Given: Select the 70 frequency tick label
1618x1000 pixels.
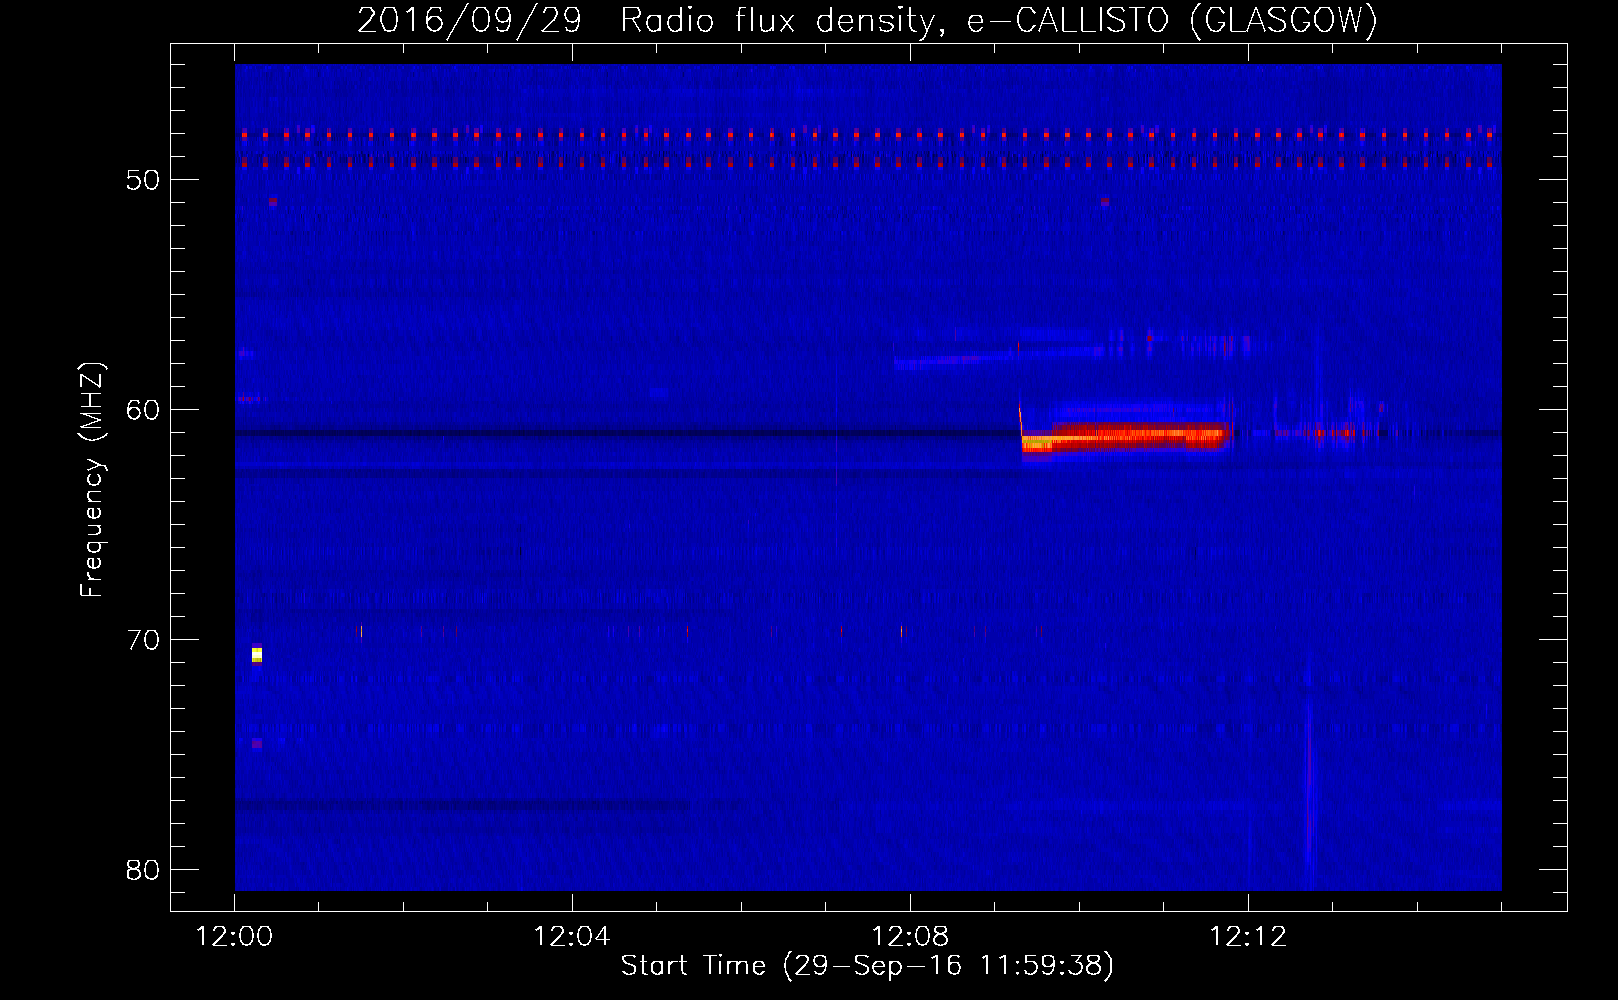Looking at the screenshot, I should click(x=144, y=640).
